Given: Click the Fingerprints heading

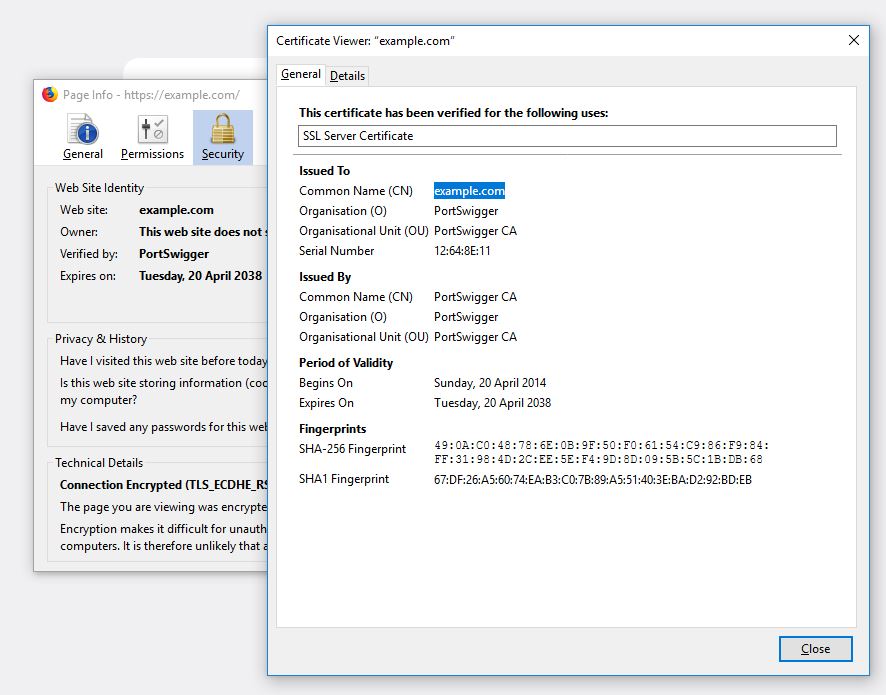Looking at the screenshot, I should (332, 429).
